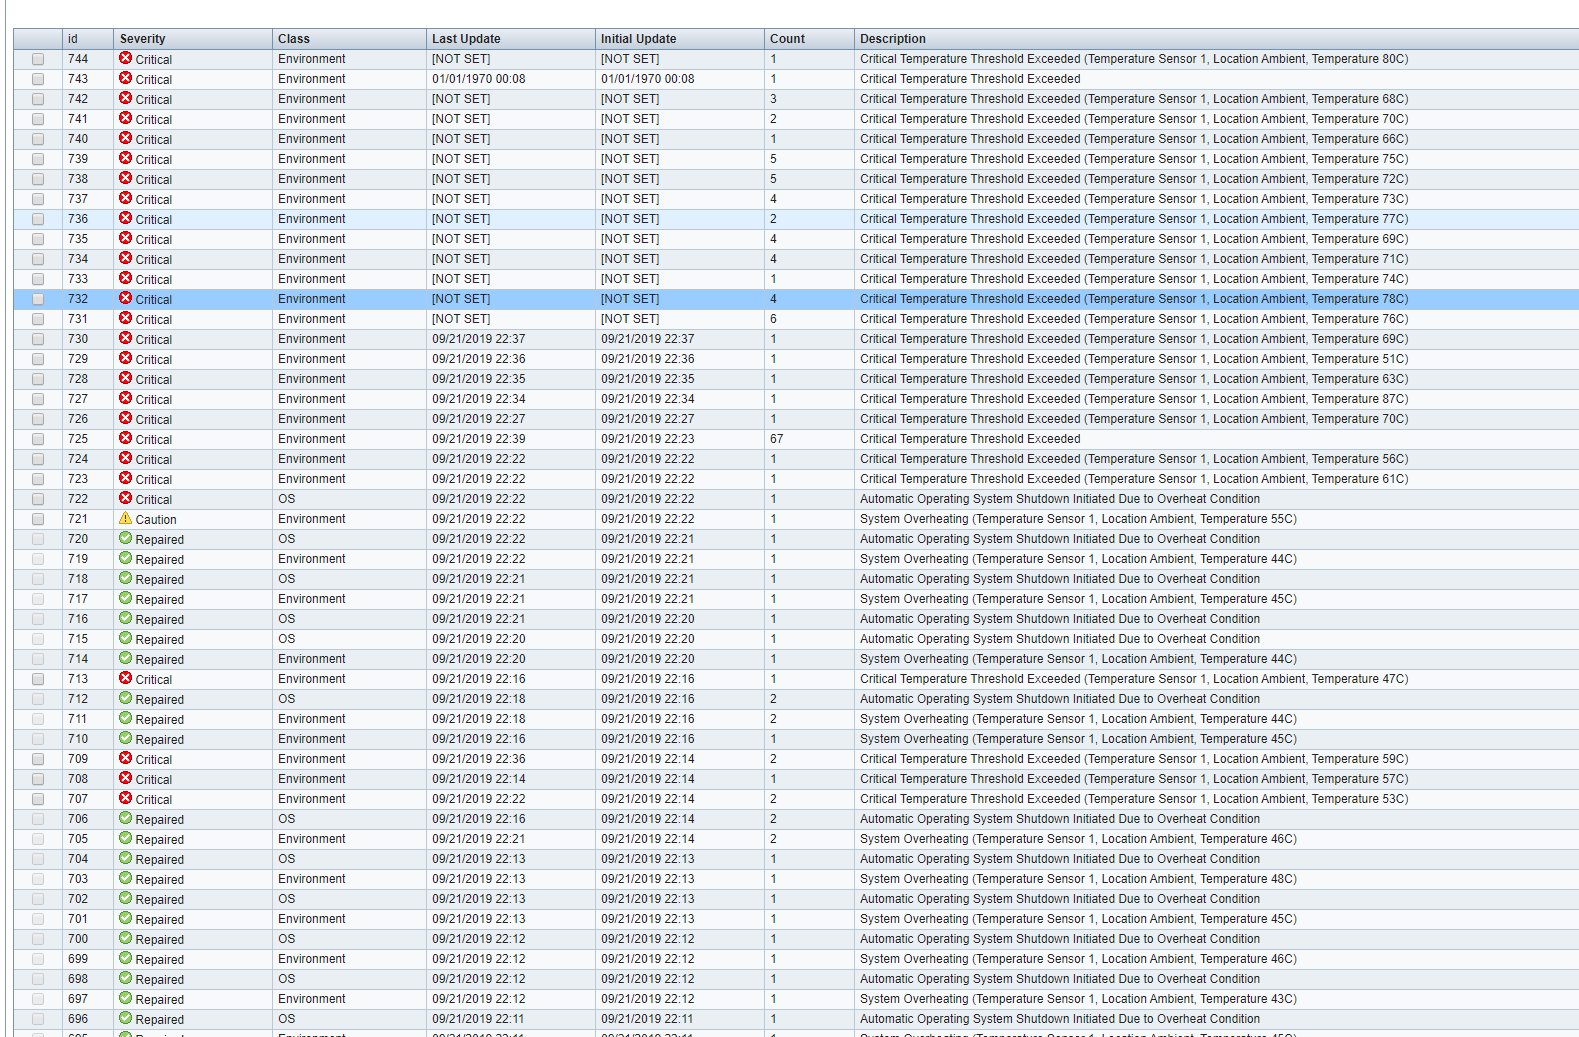Click the Count column header
The image size is (1579, 1037).
click(x=787, y=39)
